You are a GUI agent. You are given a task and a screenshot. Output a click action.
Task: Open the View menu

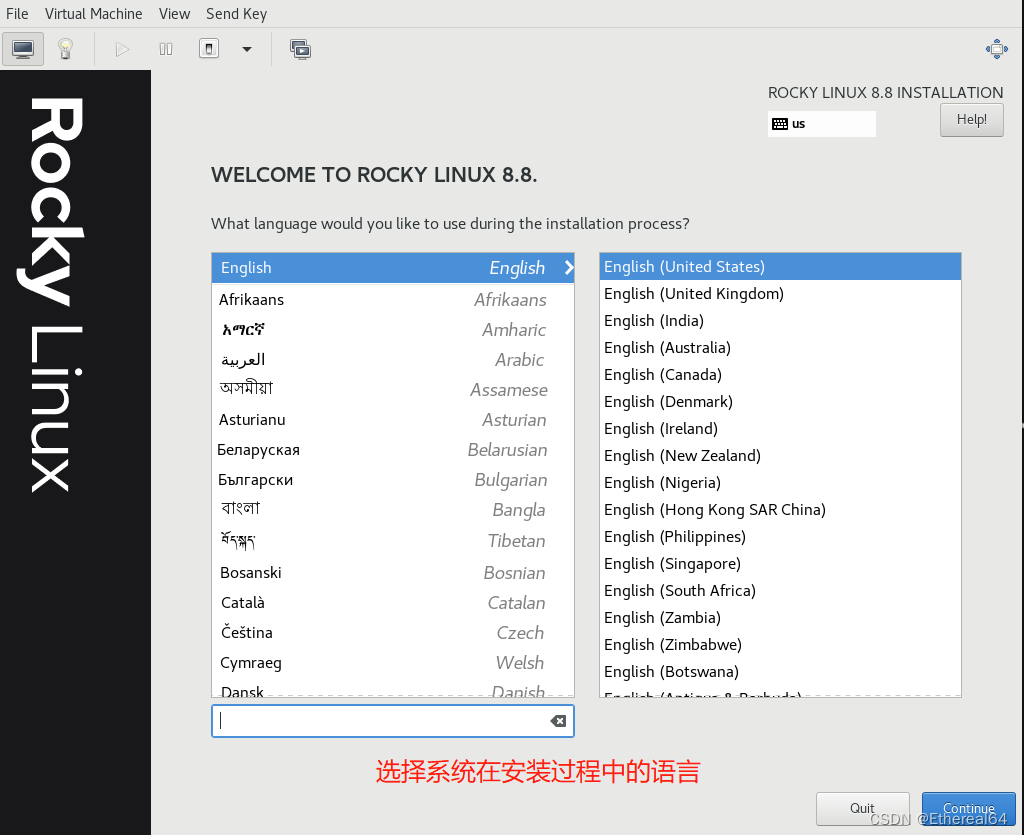click(174, 14)
